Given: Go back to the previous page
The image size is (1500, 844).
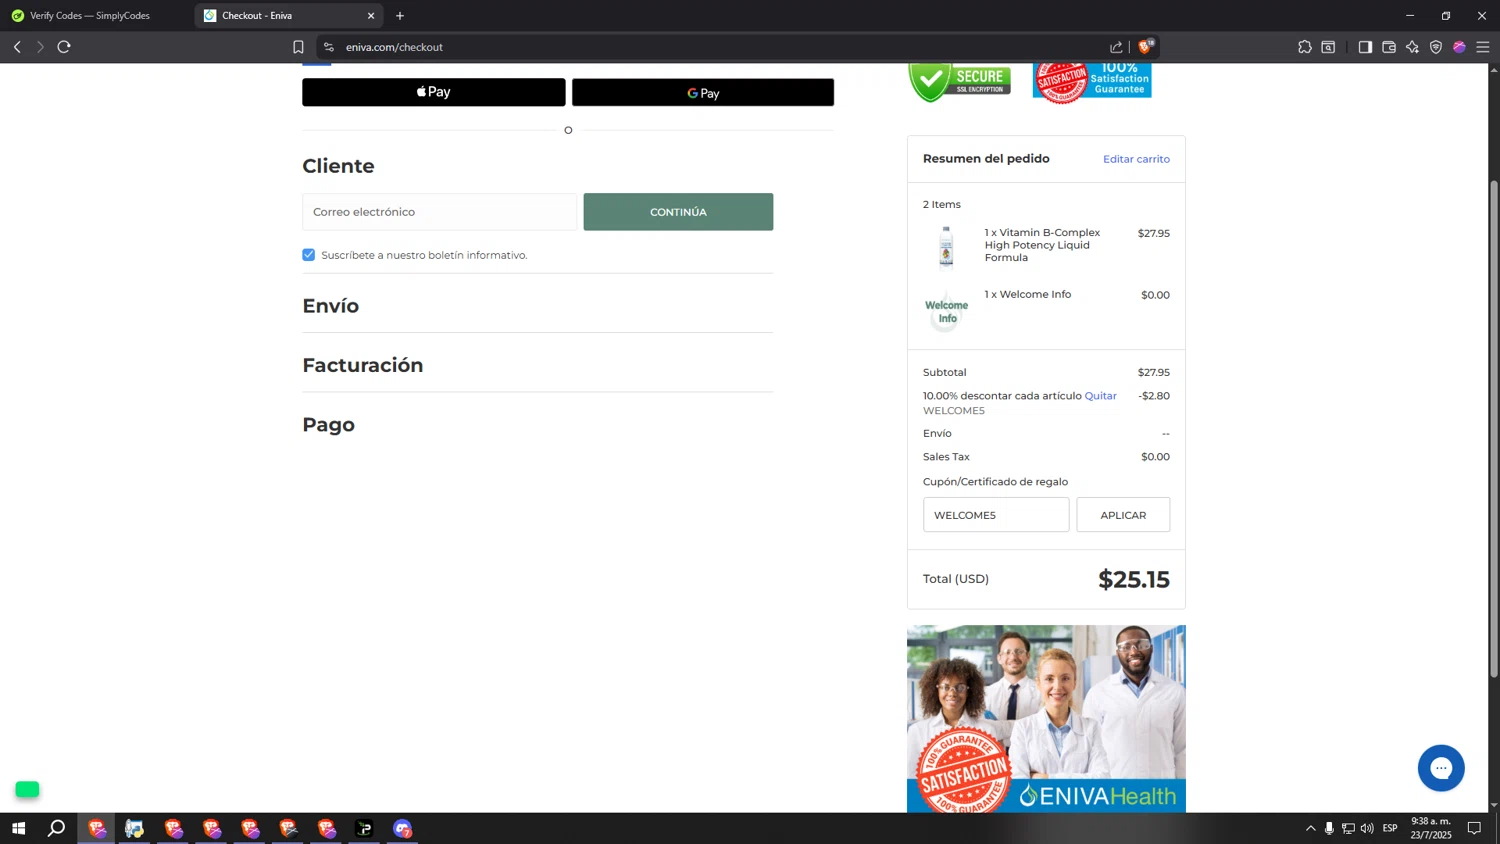Looking at the screenshot, I should click(x=17, y=47).
